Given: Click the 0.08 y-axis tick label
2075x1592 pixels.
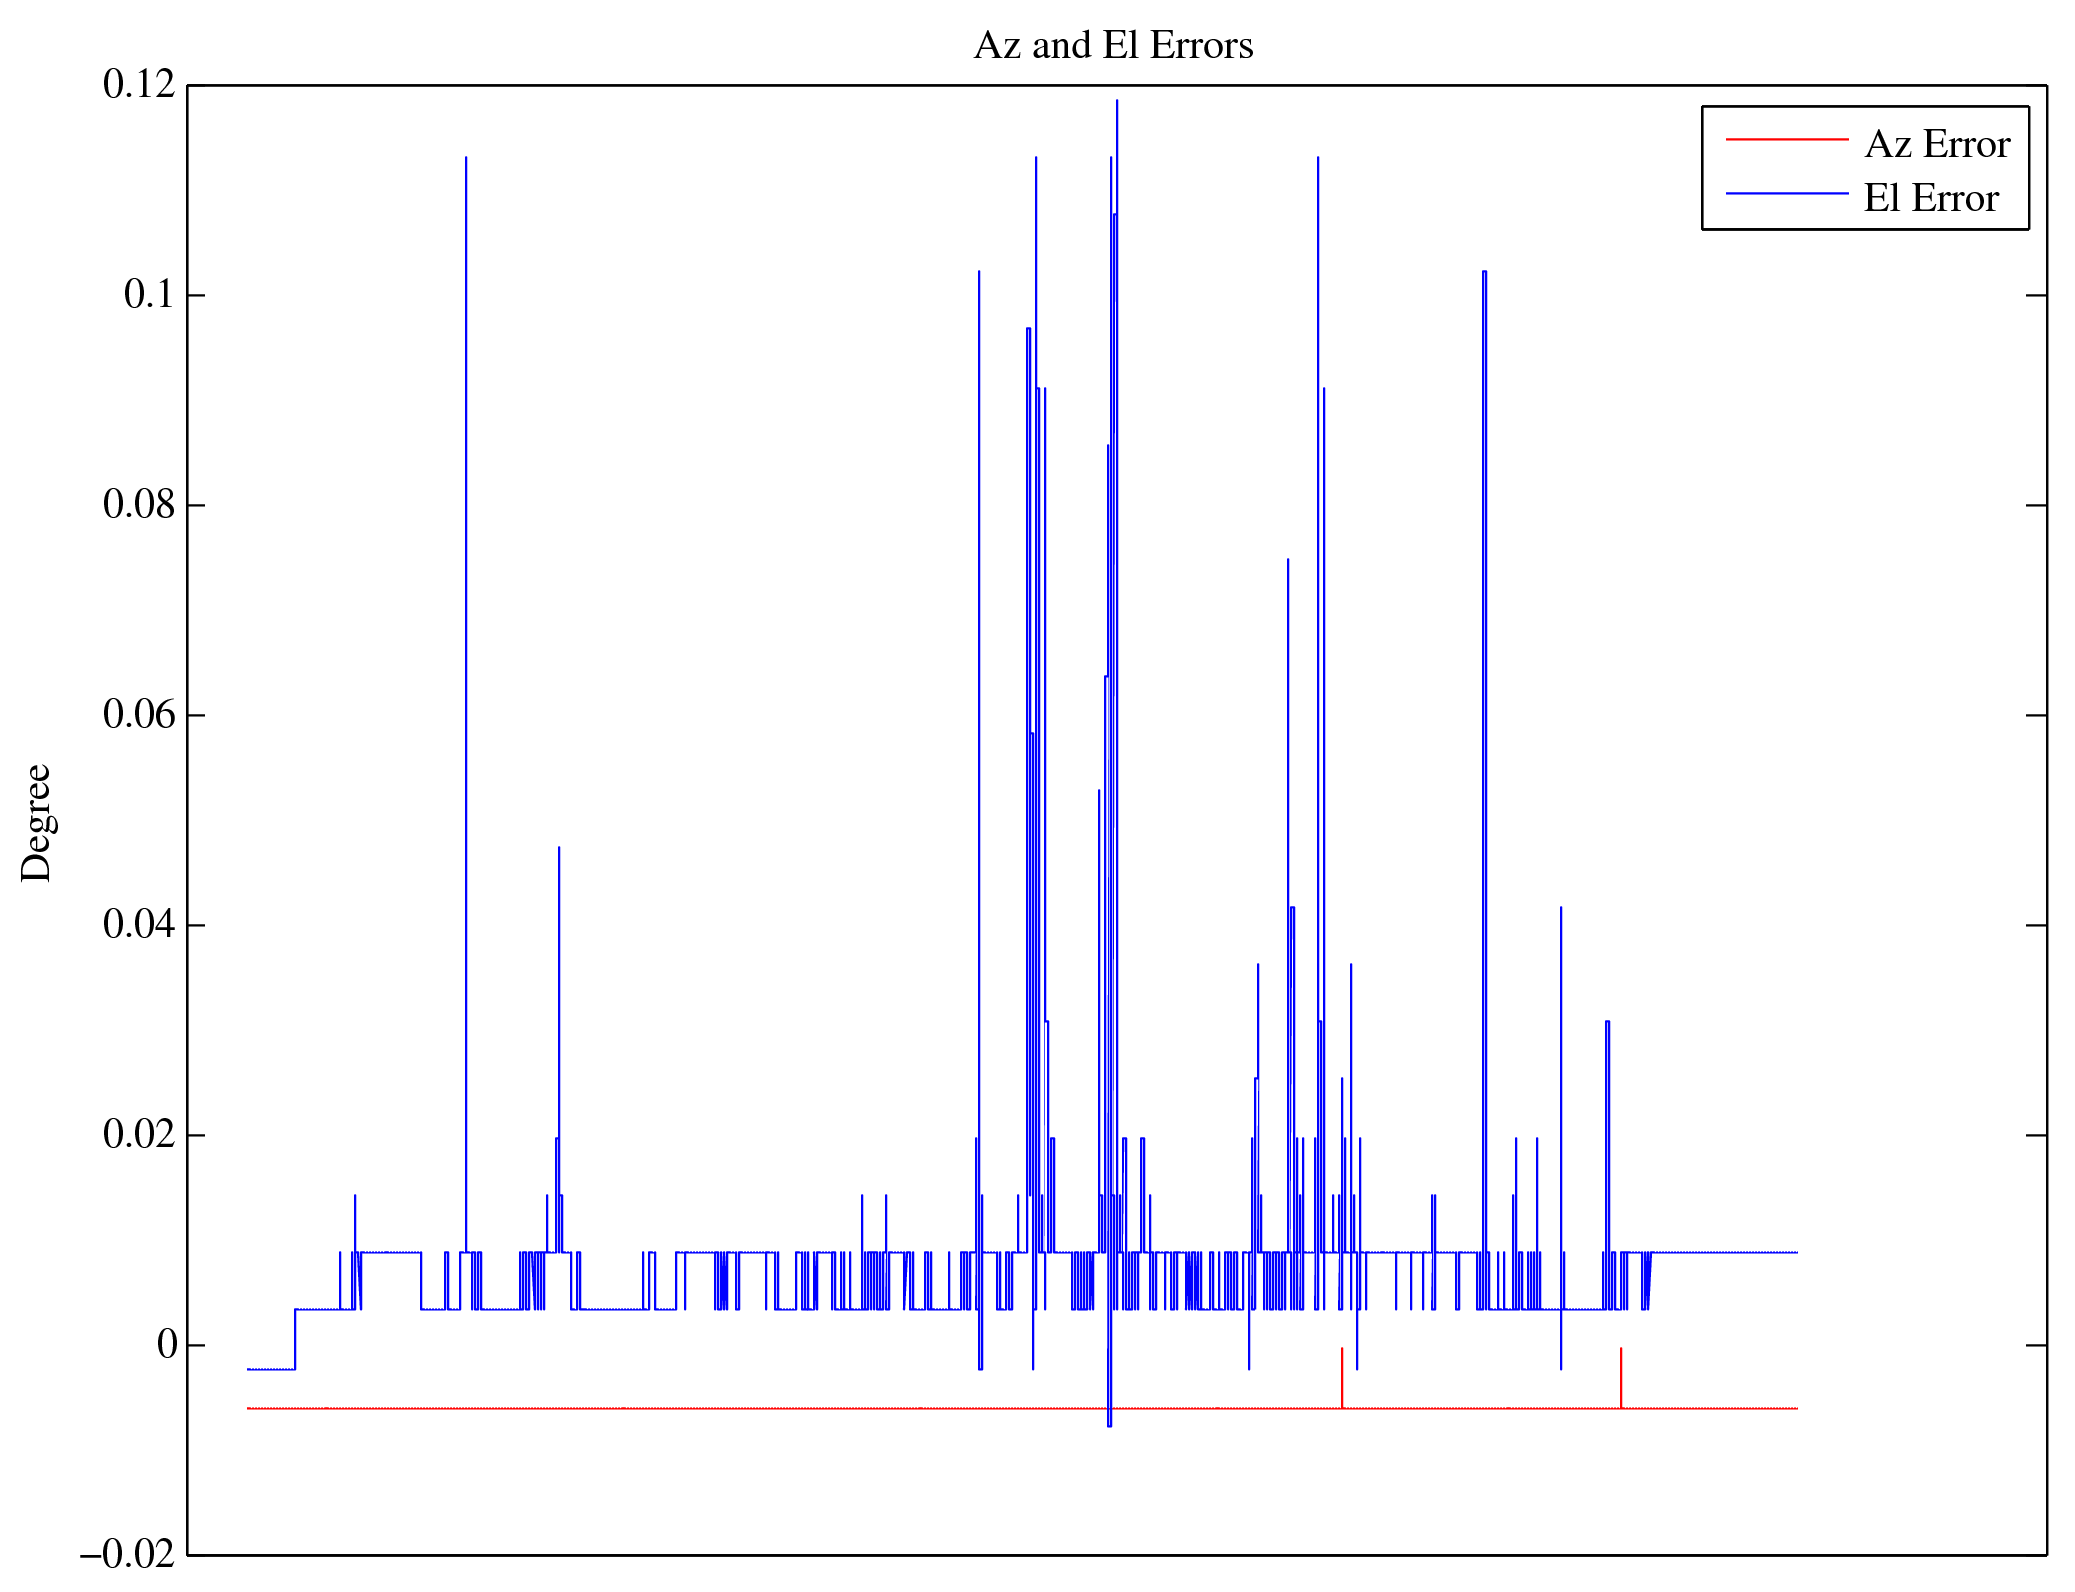Looking at the screenshot, I should point(138,505).
